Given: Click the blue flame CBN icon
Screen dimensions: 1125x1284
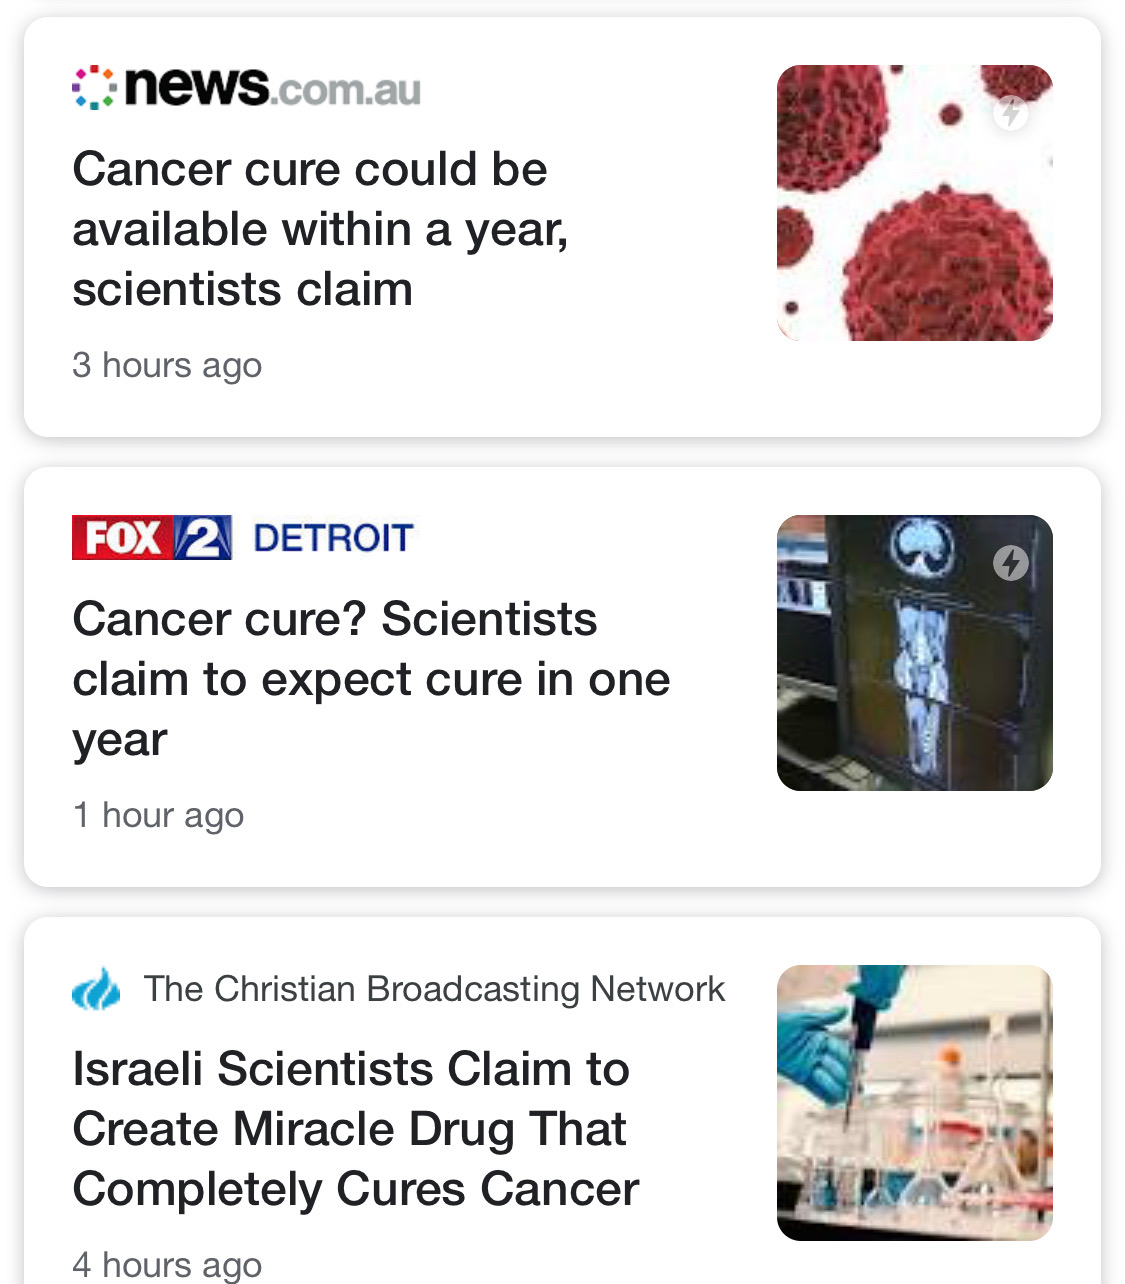Looking at the screenshot, I should [96, 989].
